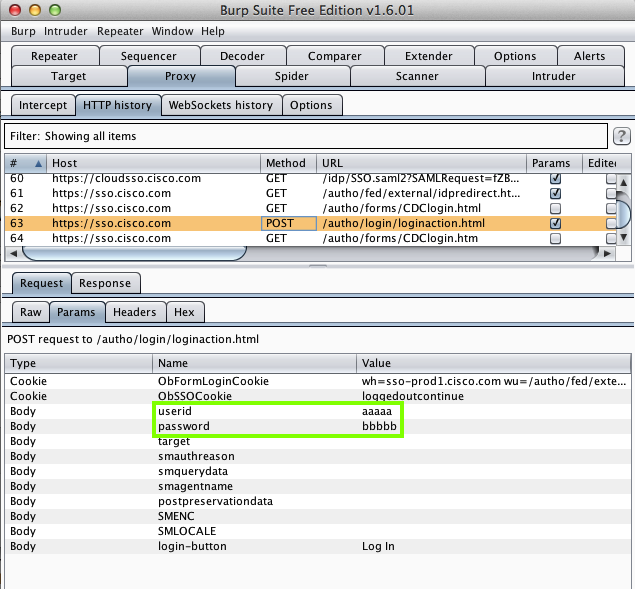Toggle Edited checkbox for request 62
The image size is (635, 589).
point(611,209)
